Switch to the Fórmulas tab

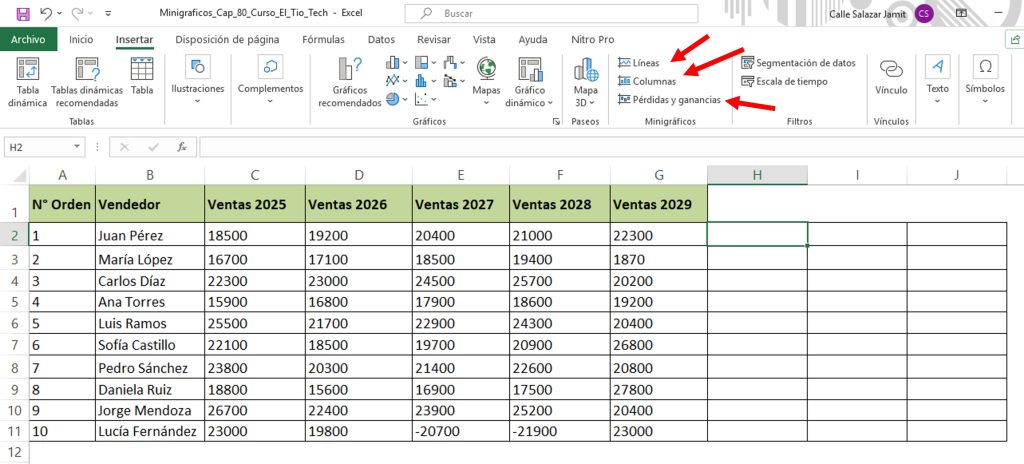coord(323,40)
